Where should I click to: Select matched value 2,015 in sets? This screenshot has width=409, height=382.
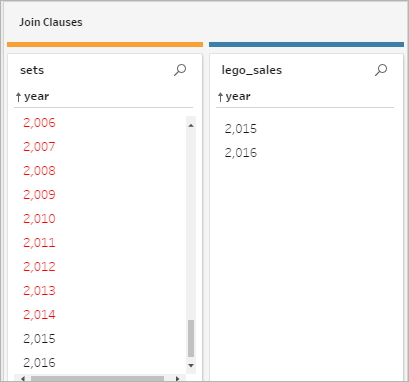pyautogui.click(x=39, y=339)
